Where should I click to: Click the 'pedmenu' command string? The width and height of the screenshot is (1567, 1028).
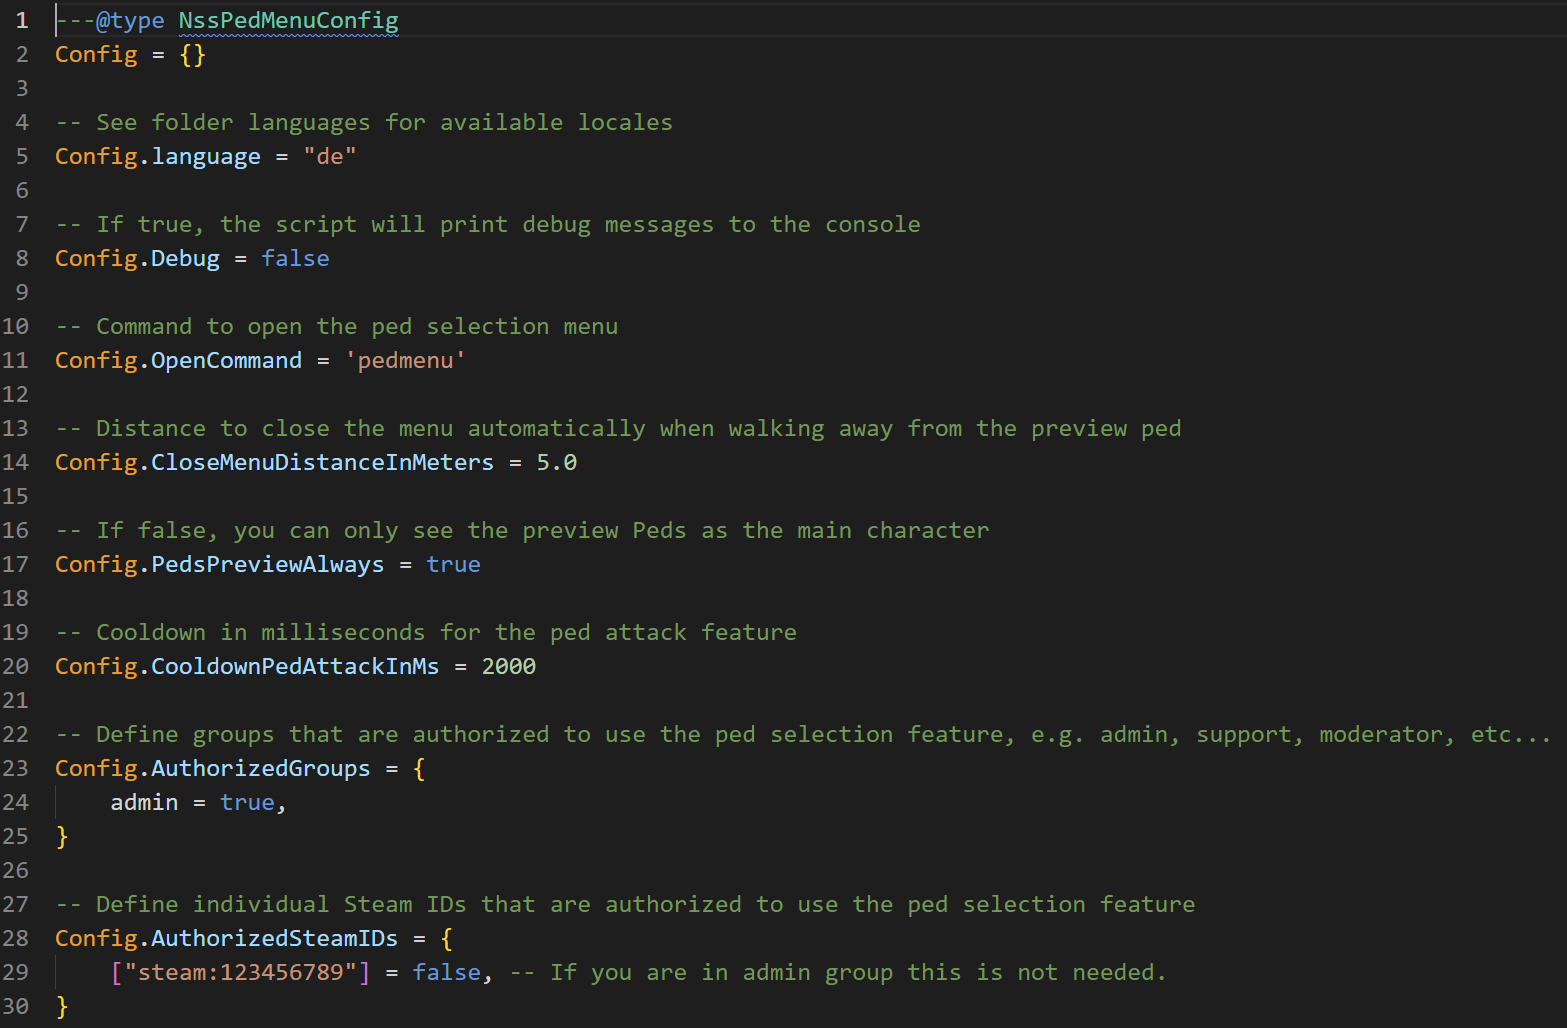tap(405, 360)
